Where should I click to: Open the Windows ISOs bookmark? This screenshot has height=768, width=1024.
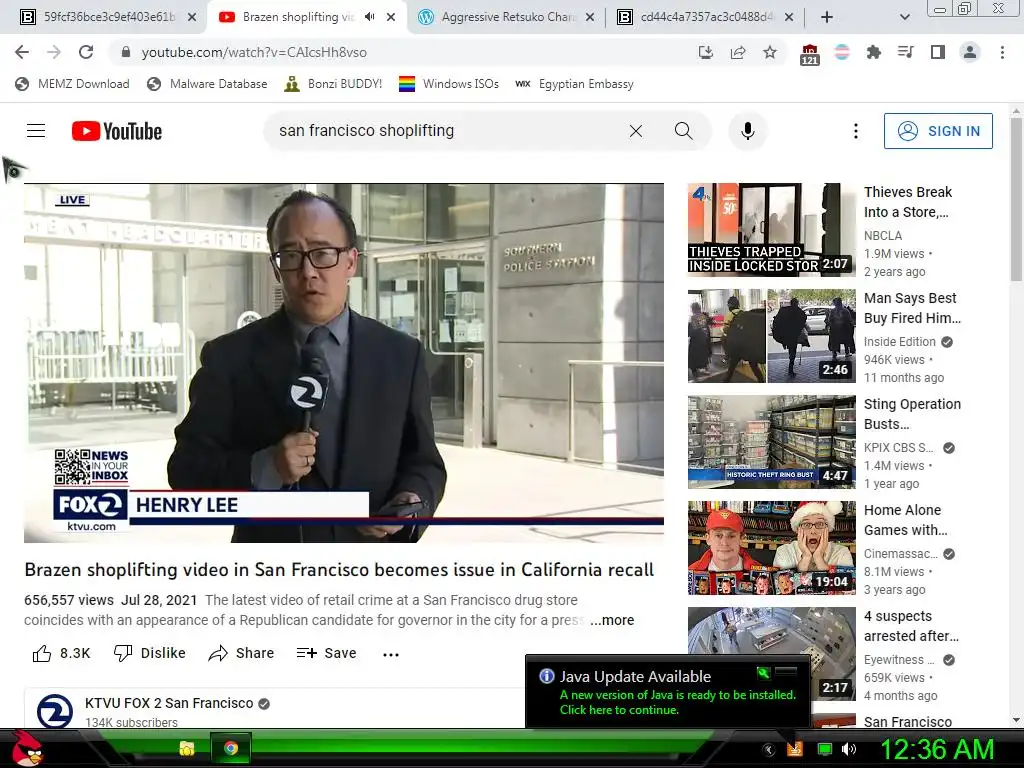pos(449,84)
